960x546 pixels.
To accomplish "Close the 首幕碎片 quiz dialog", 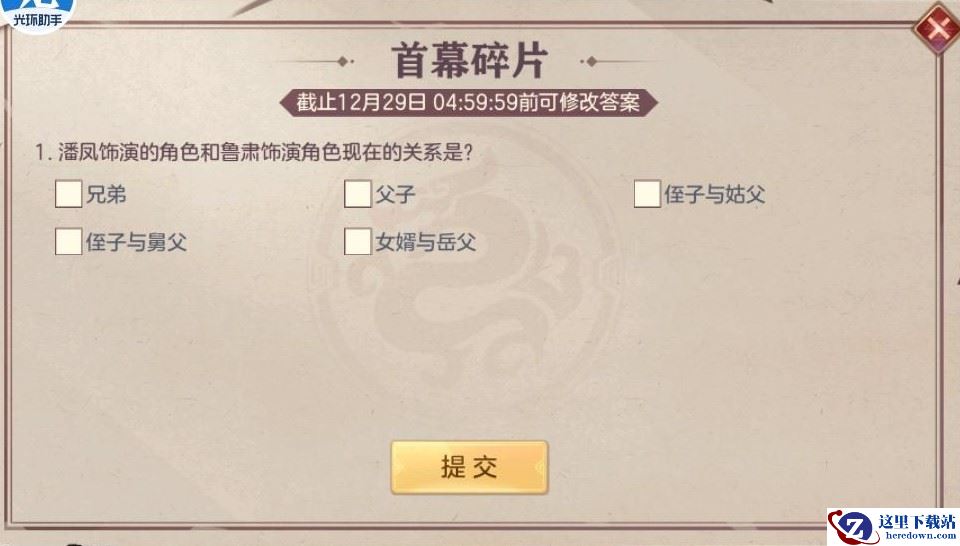I will tap(936, 28).
